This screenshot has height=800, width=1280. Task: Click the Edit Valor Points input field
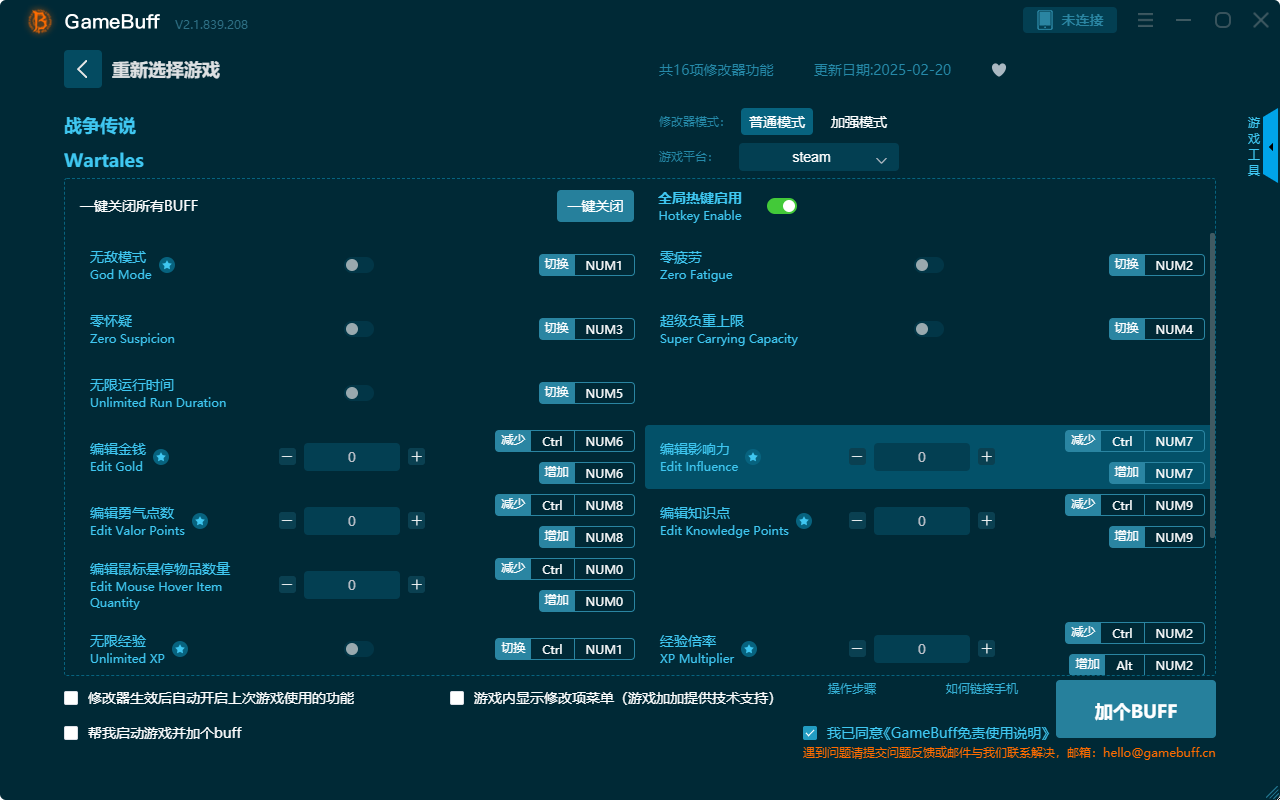(x=351, y=520)
